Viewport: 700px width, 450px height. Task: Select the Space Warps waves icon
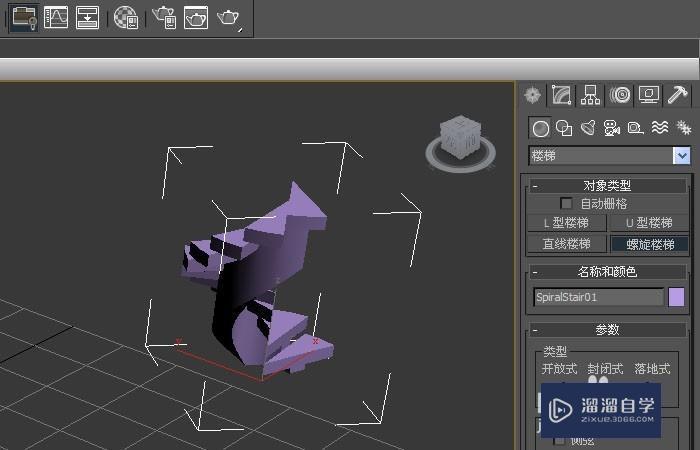click(659, 128)
